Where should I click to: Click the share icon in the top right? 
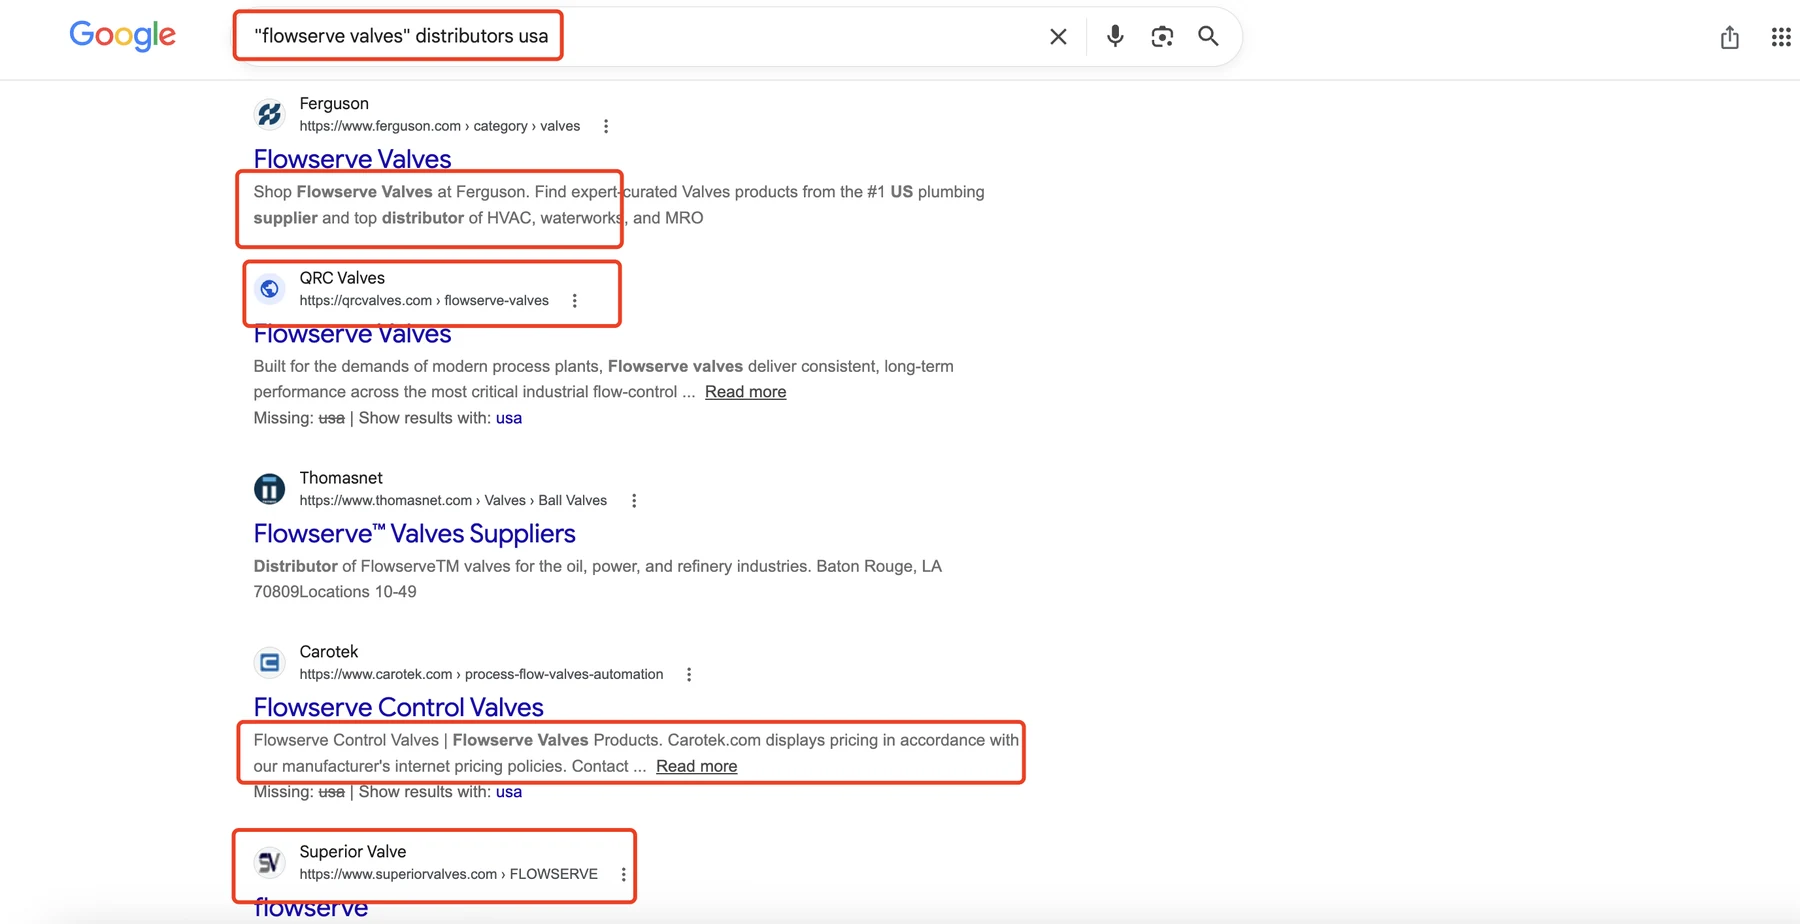pyautogui.click(x=1730, y=37)
